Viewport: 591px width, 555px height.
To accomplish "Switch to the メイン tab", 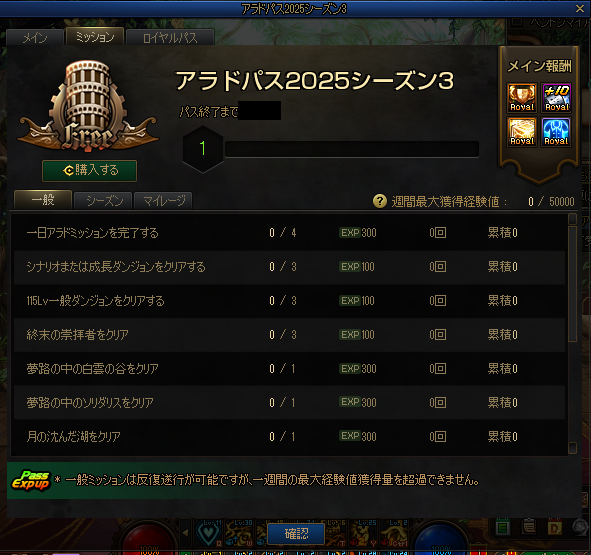I will (35, 38).
